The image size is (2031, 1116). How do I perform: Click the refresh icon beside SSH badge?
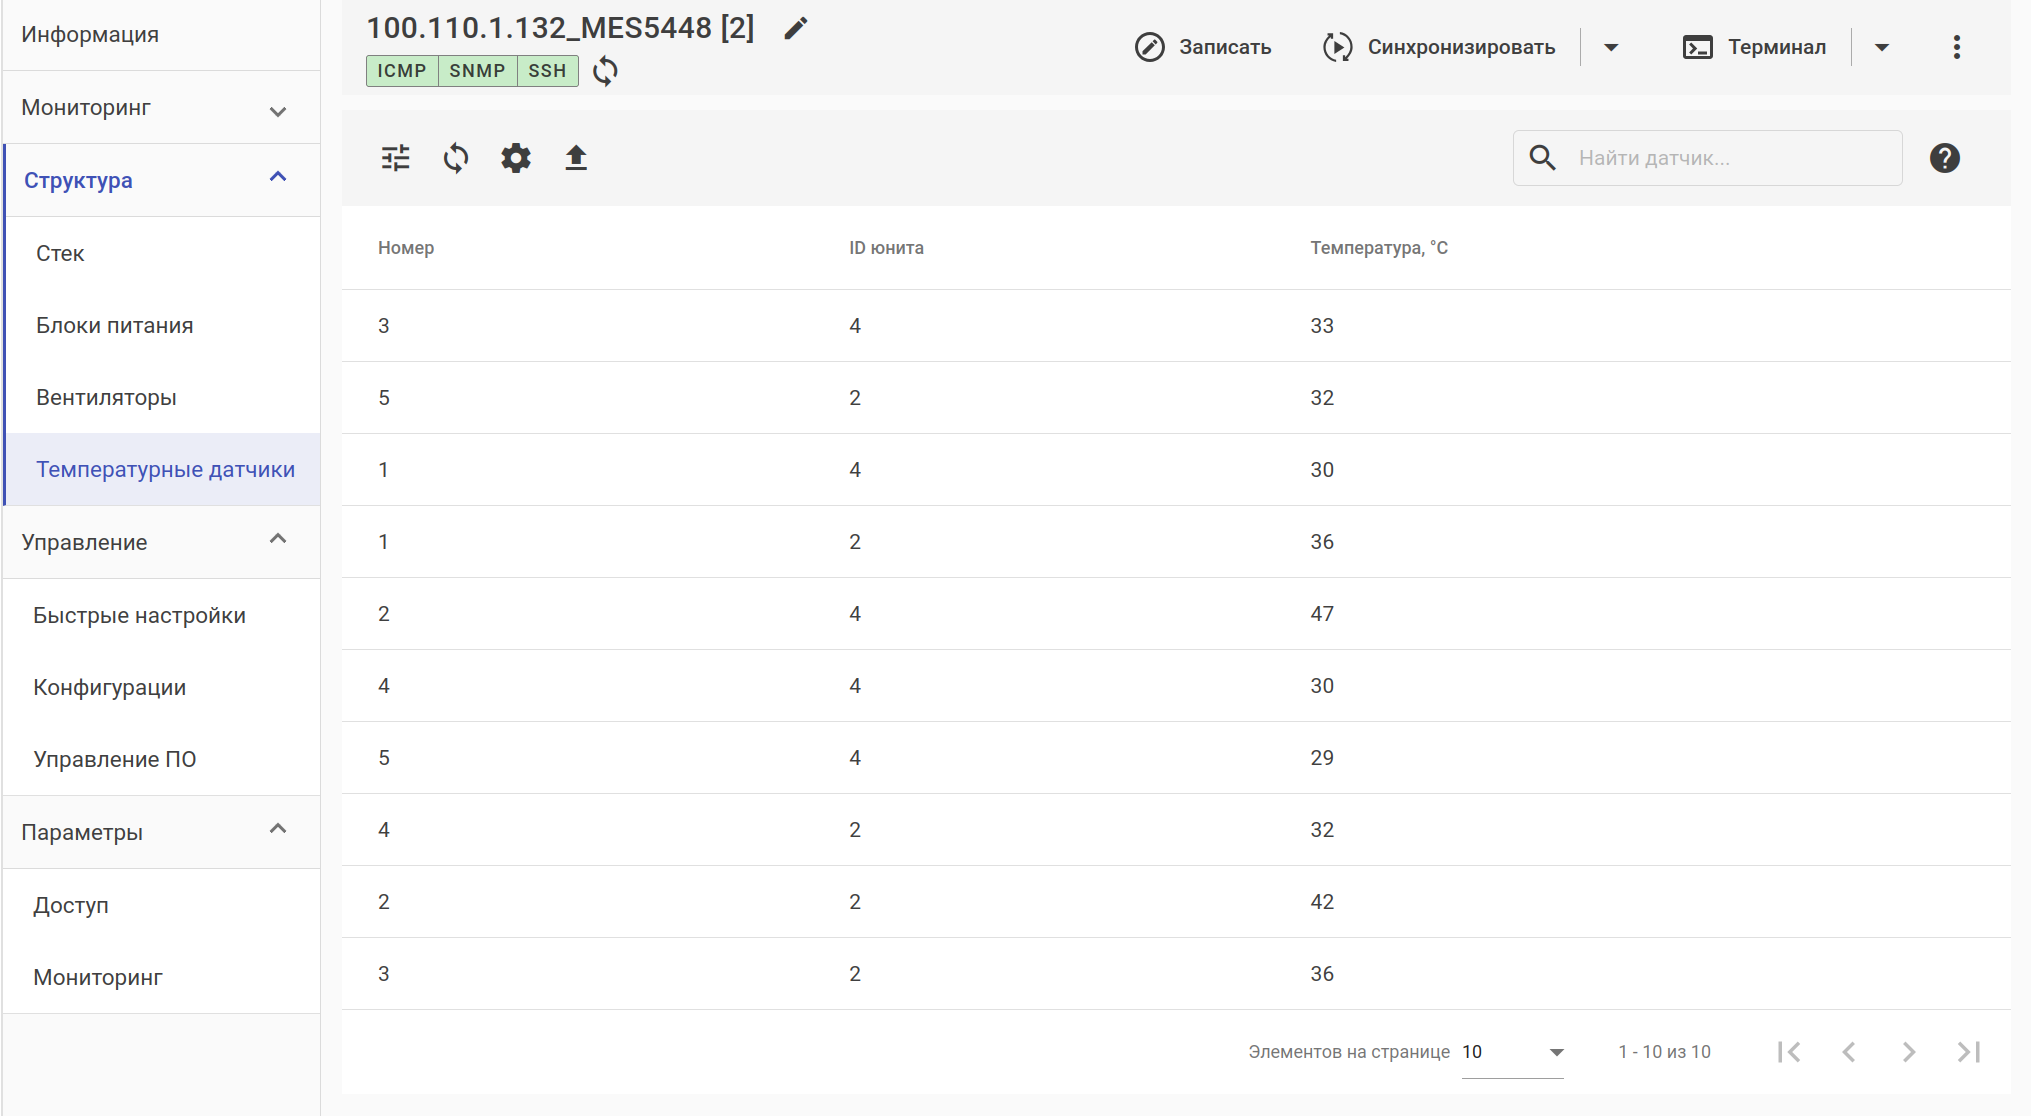coord(605,71)
